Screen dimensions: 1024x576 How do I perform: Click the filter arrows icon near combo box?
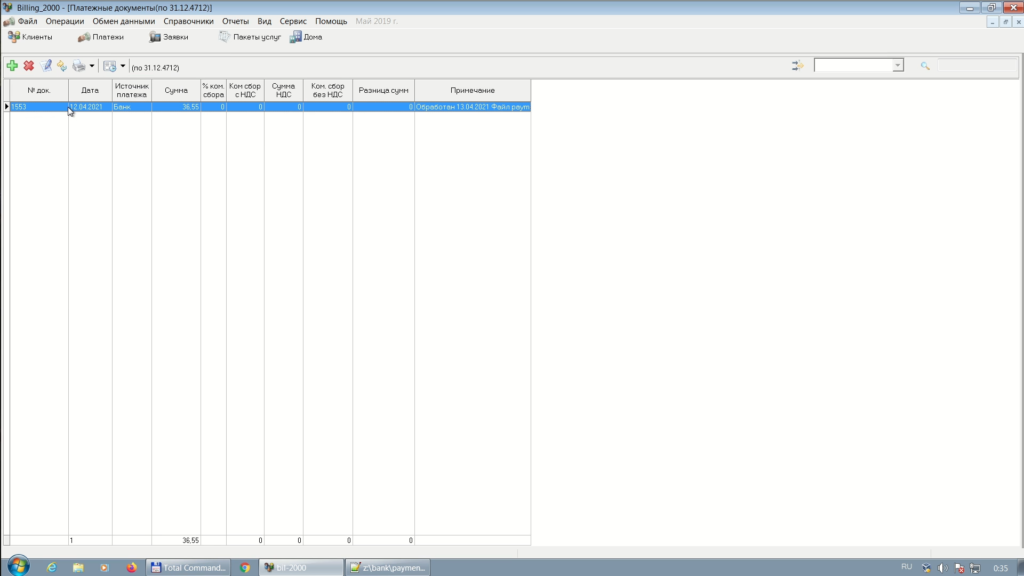click(x=798, y=66)
